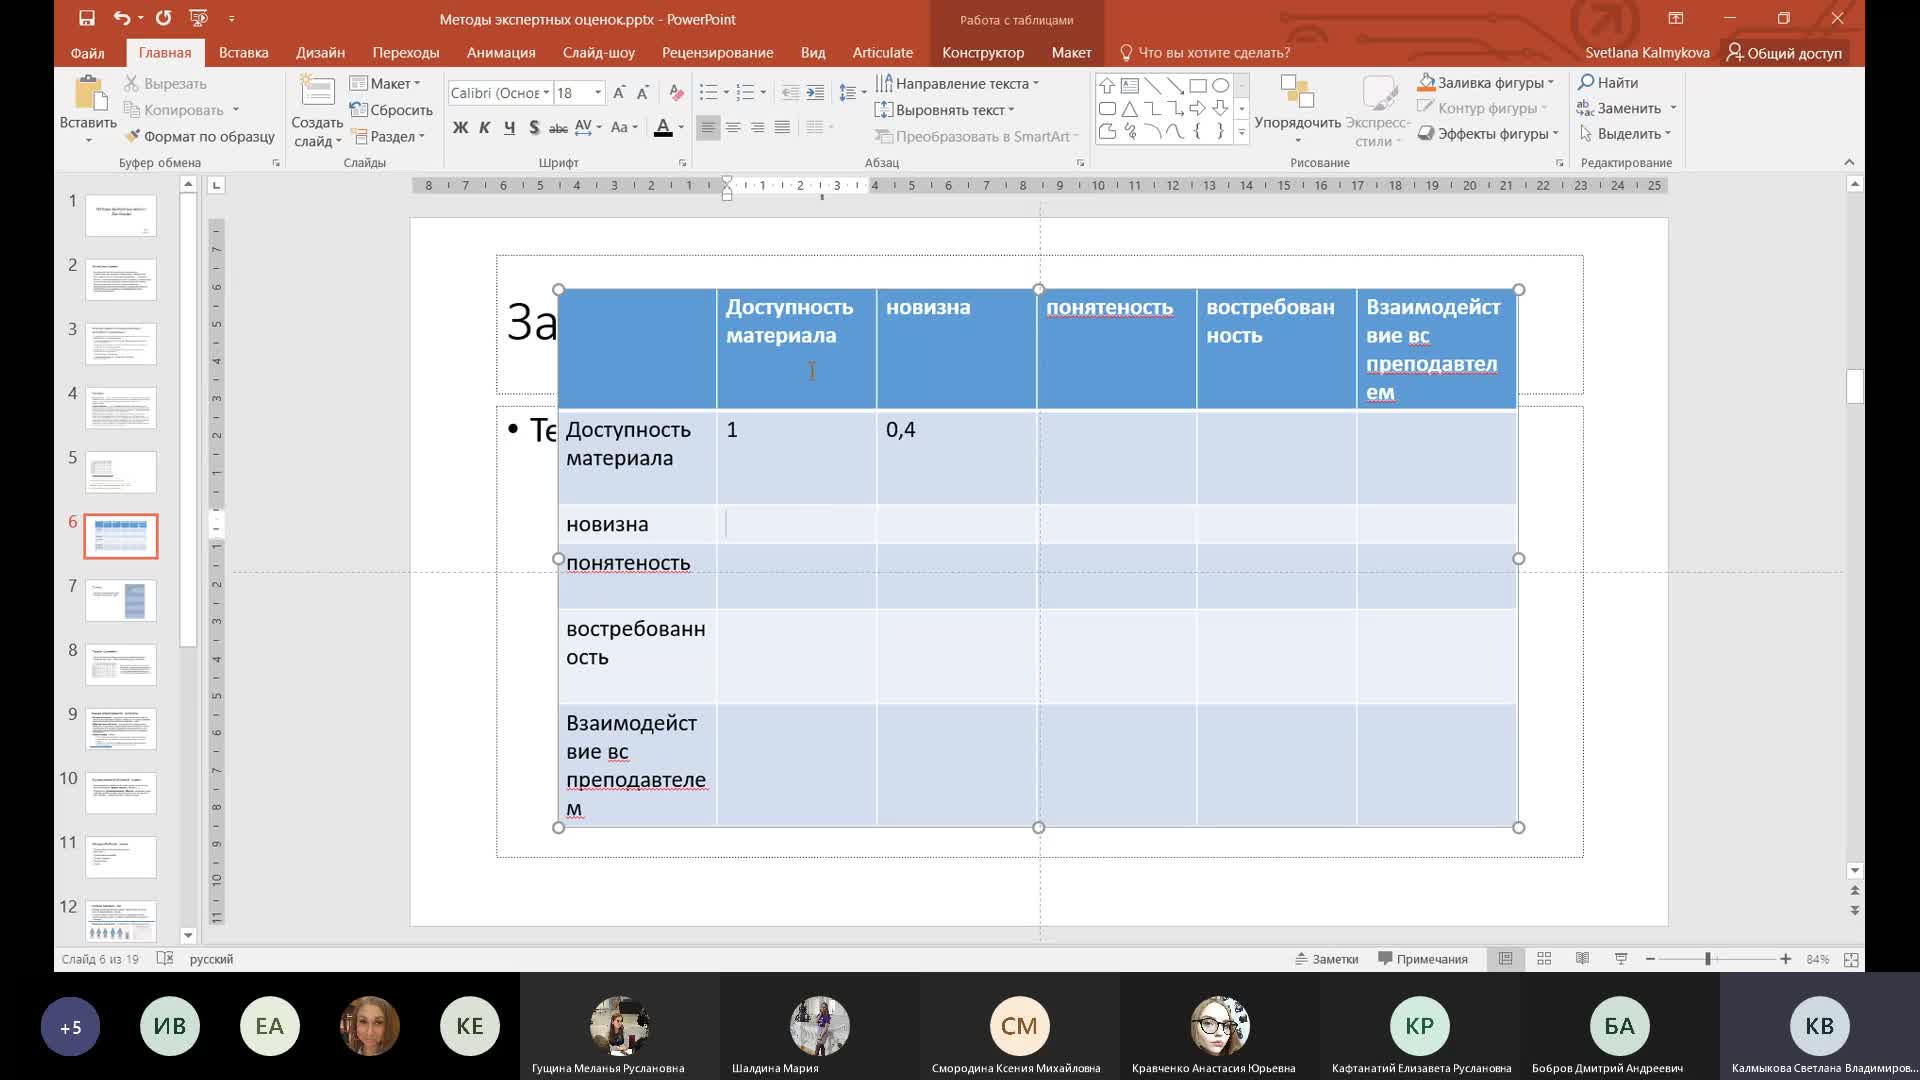
Task: Increase list indent level
Action: coord(815,93)
